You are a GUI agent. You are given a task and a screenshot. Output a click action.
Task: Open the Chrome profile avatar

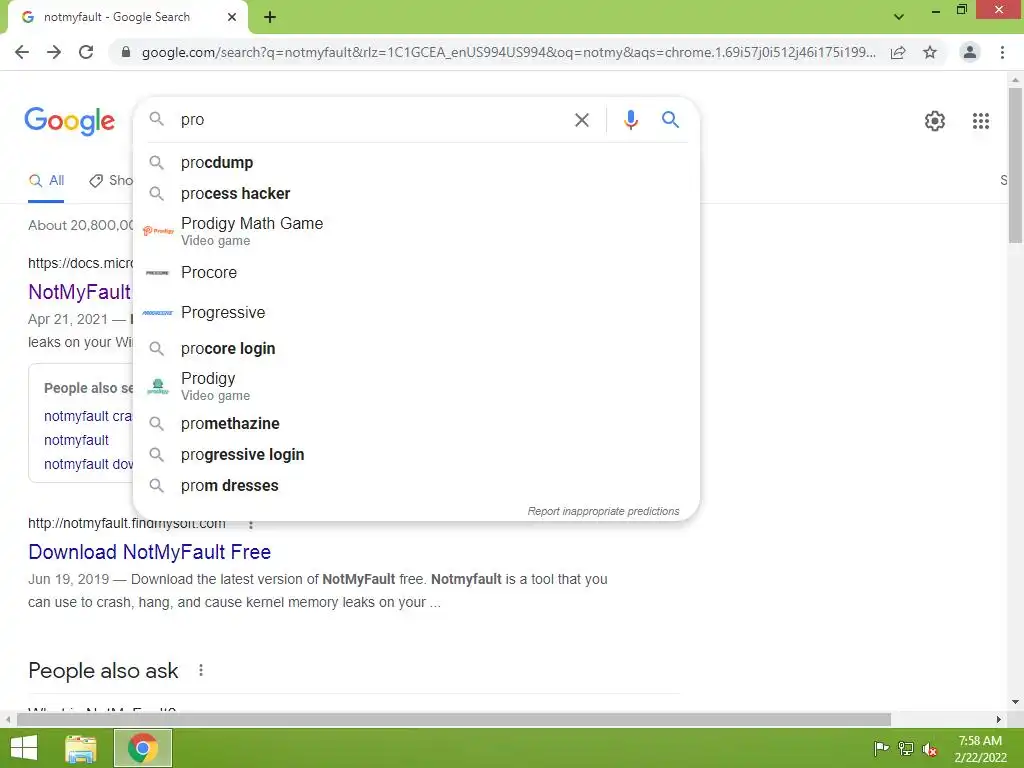(x=970, y=52)
